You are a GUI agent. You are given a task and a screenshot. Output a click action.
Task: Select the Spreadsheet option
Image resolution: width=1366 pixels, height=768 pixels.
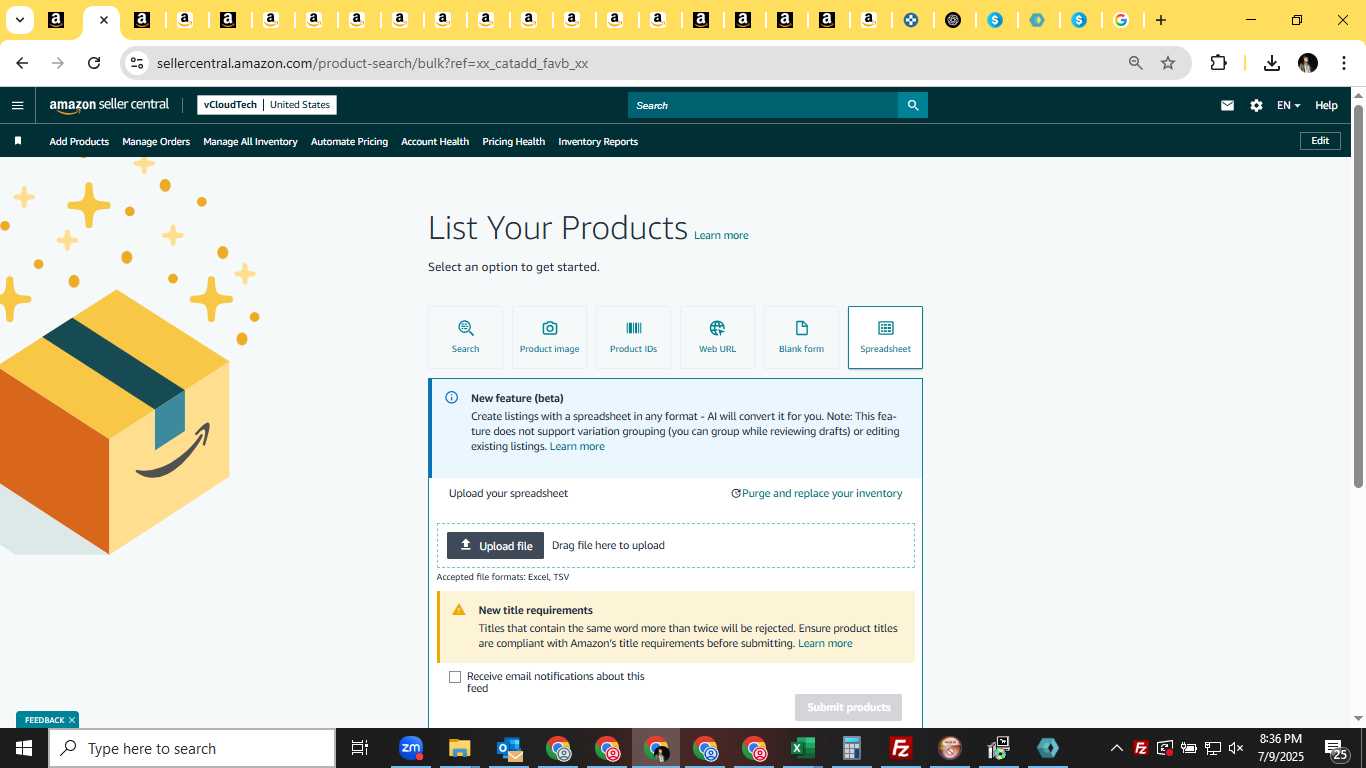pyautogui.click(x=885, y=337)
